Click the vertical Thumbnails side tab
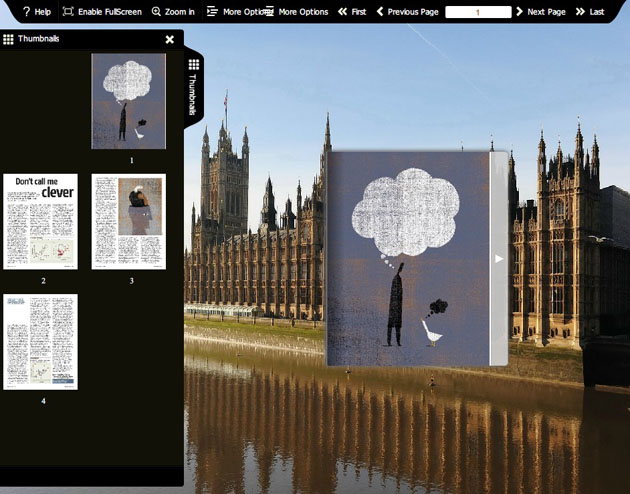 (x=193, y=87)
